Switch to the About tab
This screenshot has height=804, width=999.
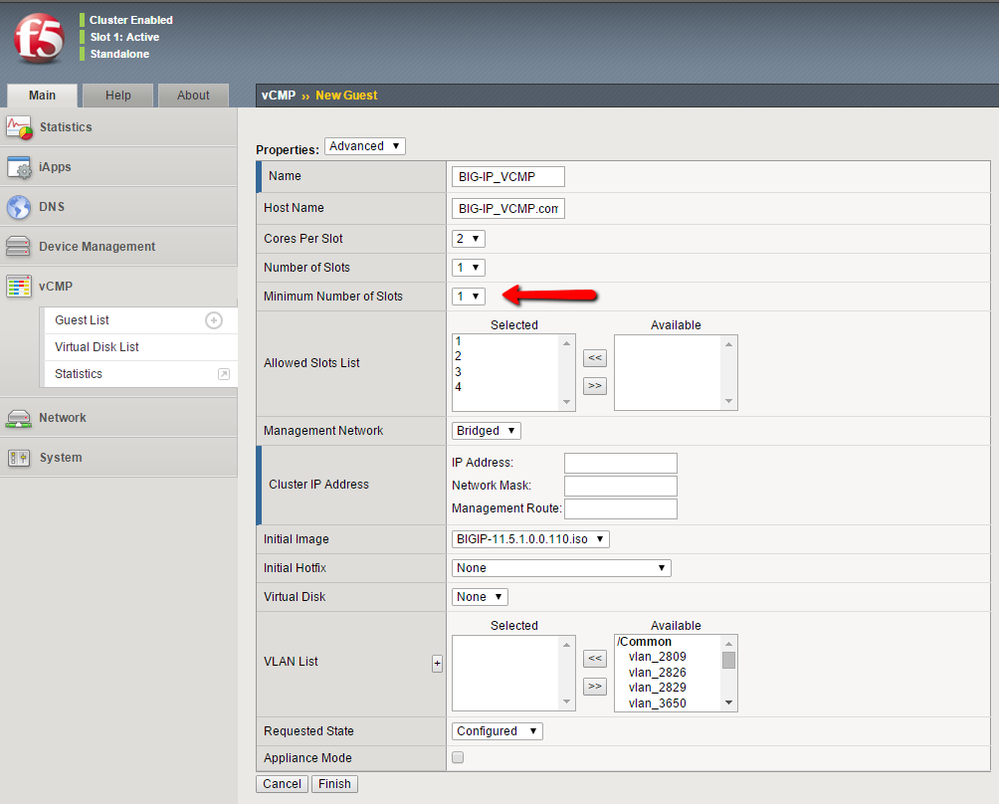click(193, 95)
